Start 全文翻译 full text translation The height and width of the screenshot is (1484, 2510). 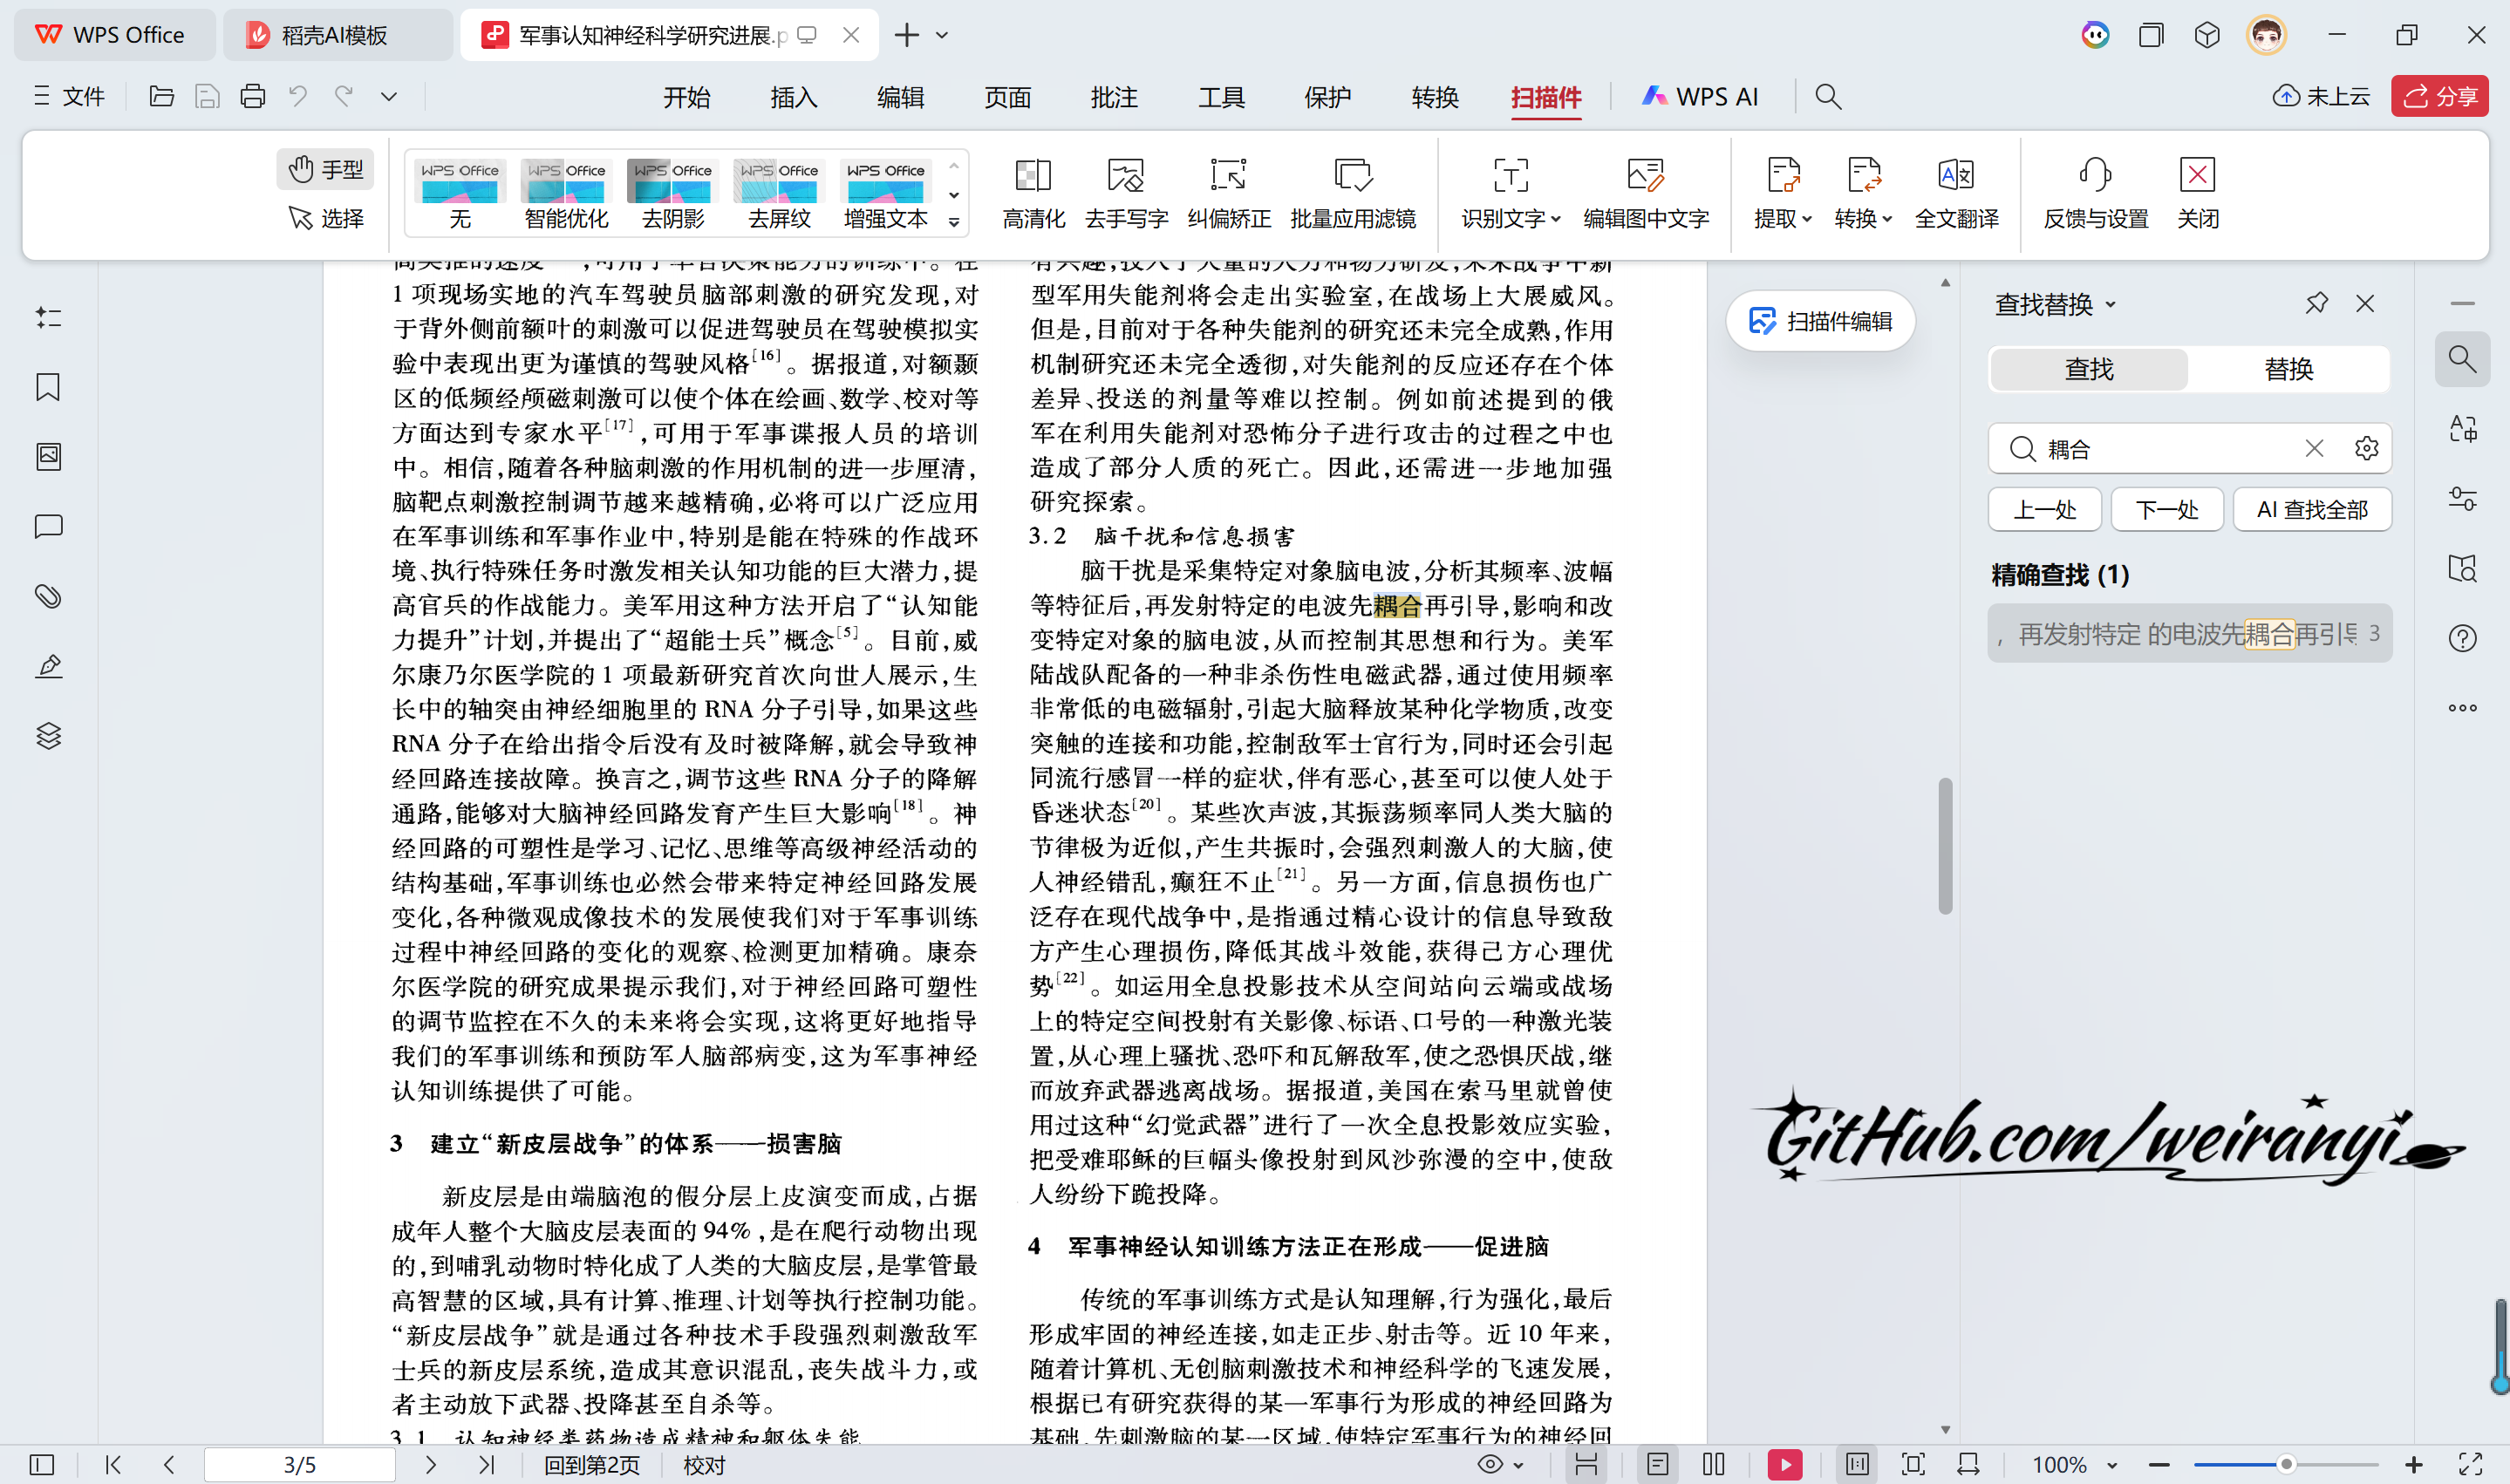pos(1955,193)
